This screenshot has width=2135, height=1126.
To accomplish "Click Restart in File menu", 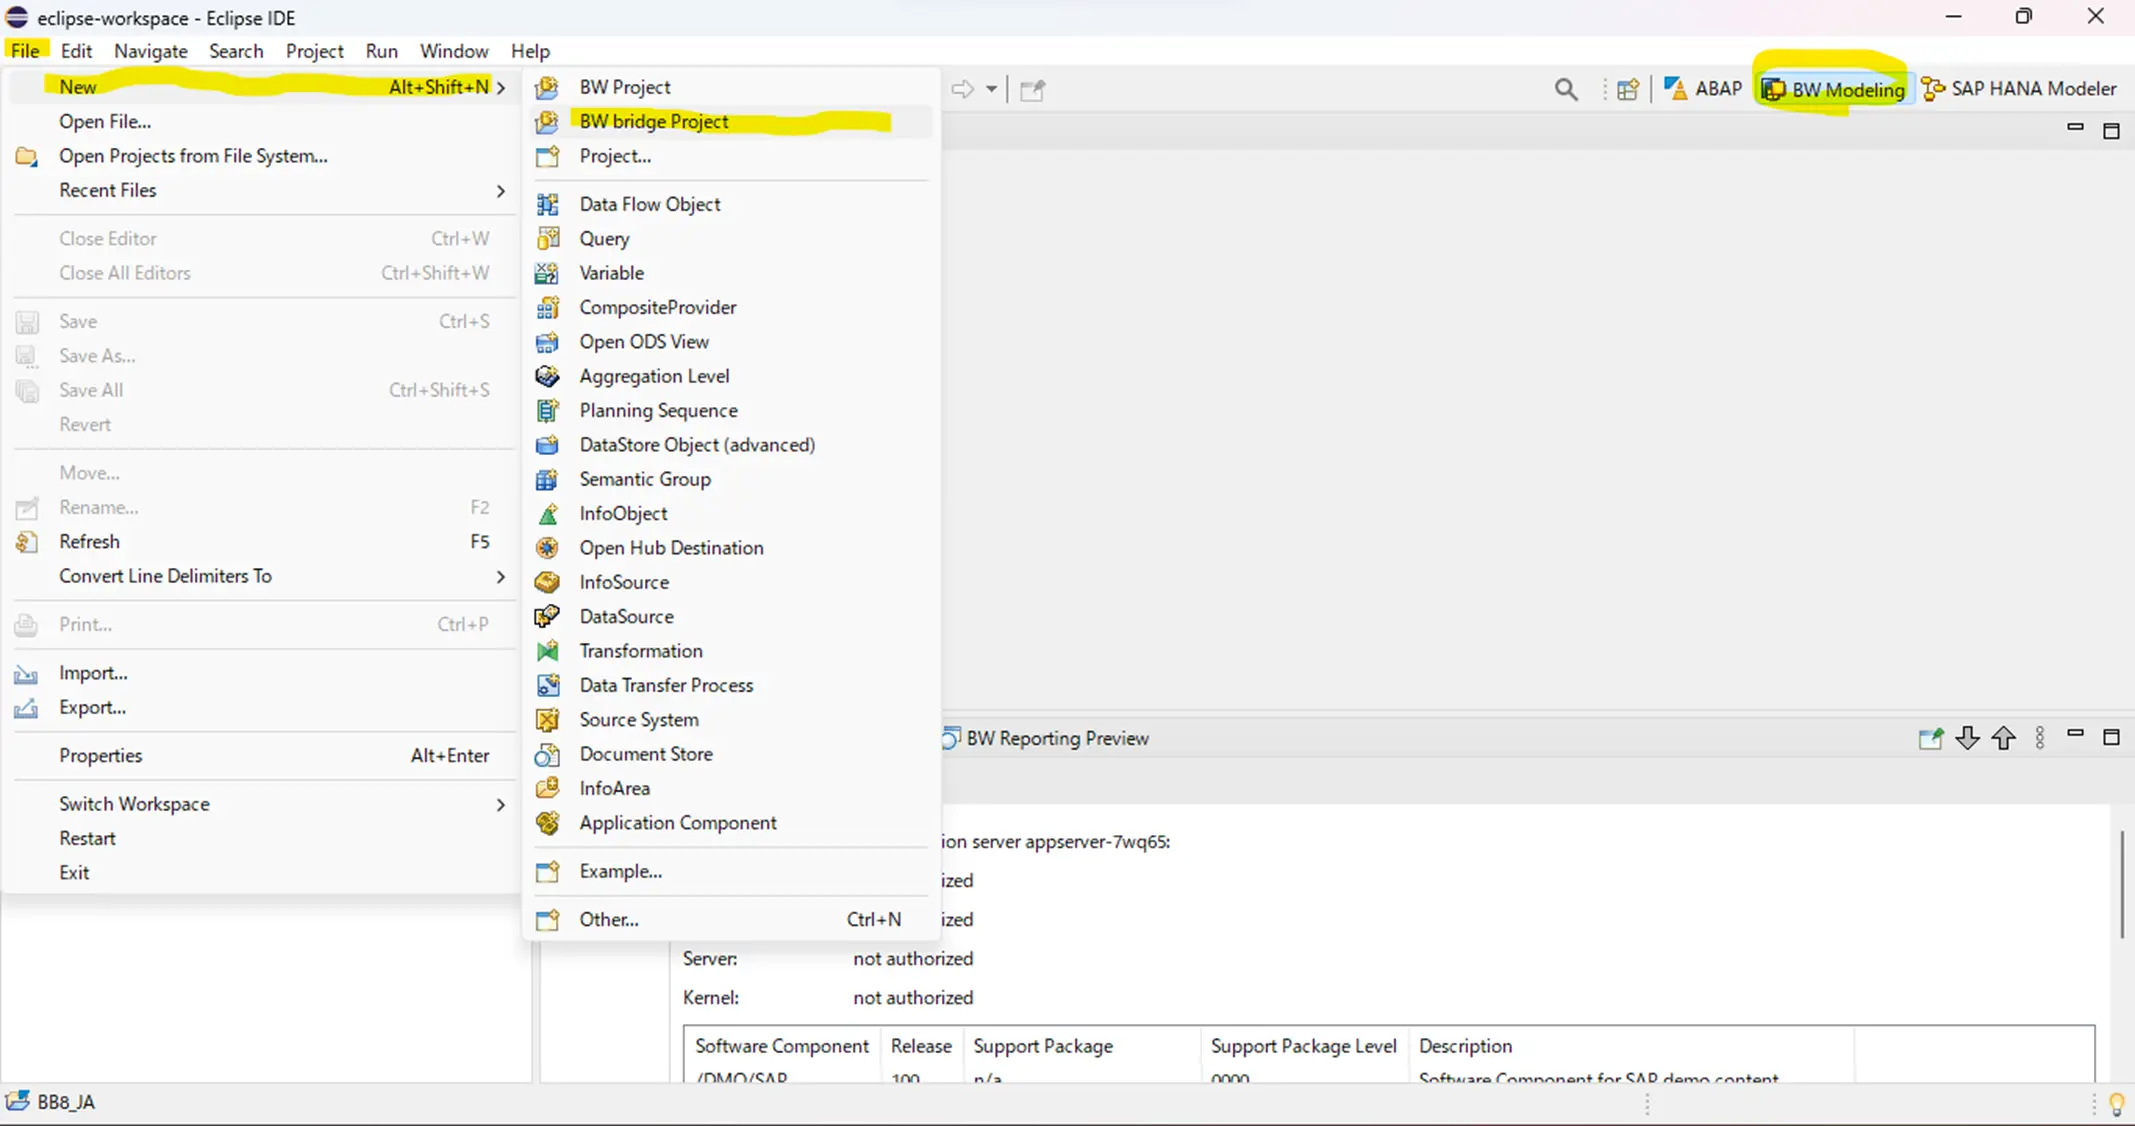I will coord(263,838).
